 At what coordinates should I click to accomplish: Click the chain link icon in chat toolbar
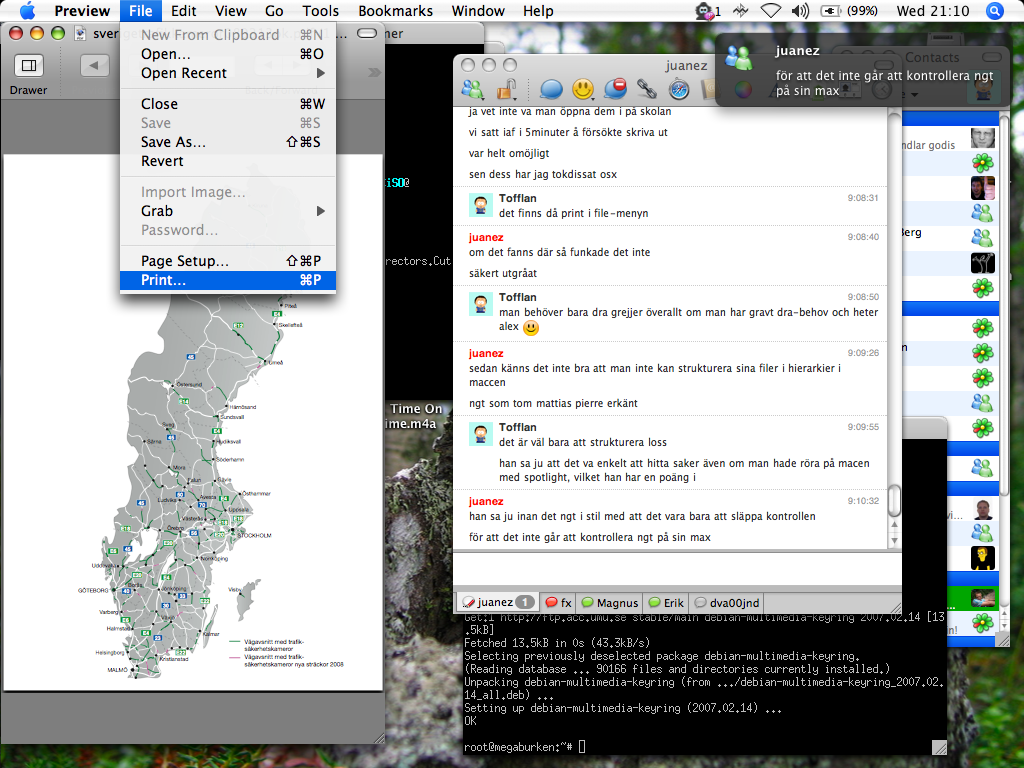647,88
